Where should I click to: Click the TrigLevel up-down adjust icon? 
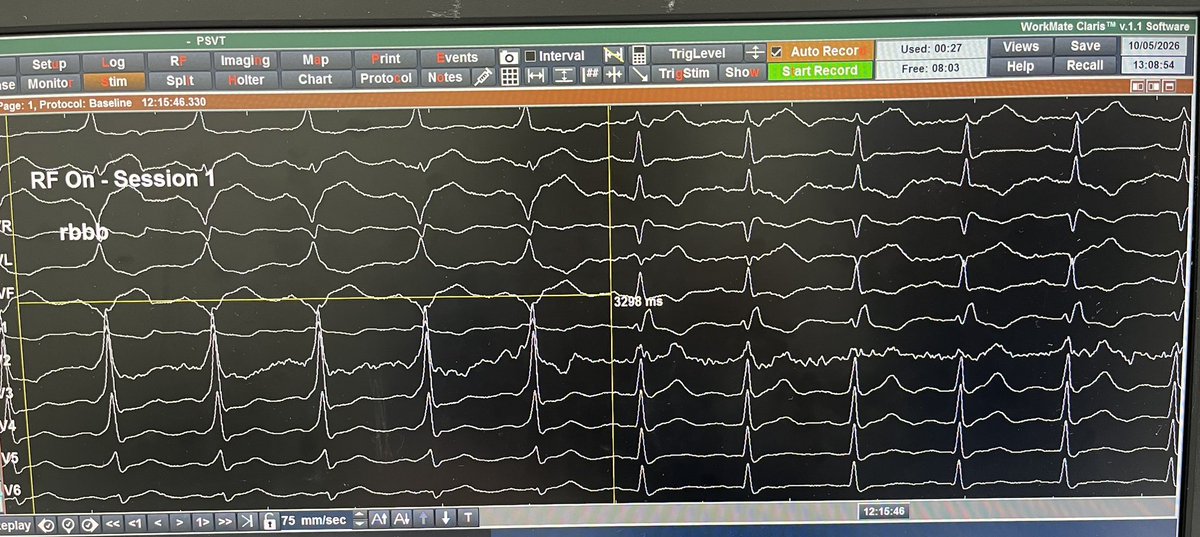coord(755,53)
